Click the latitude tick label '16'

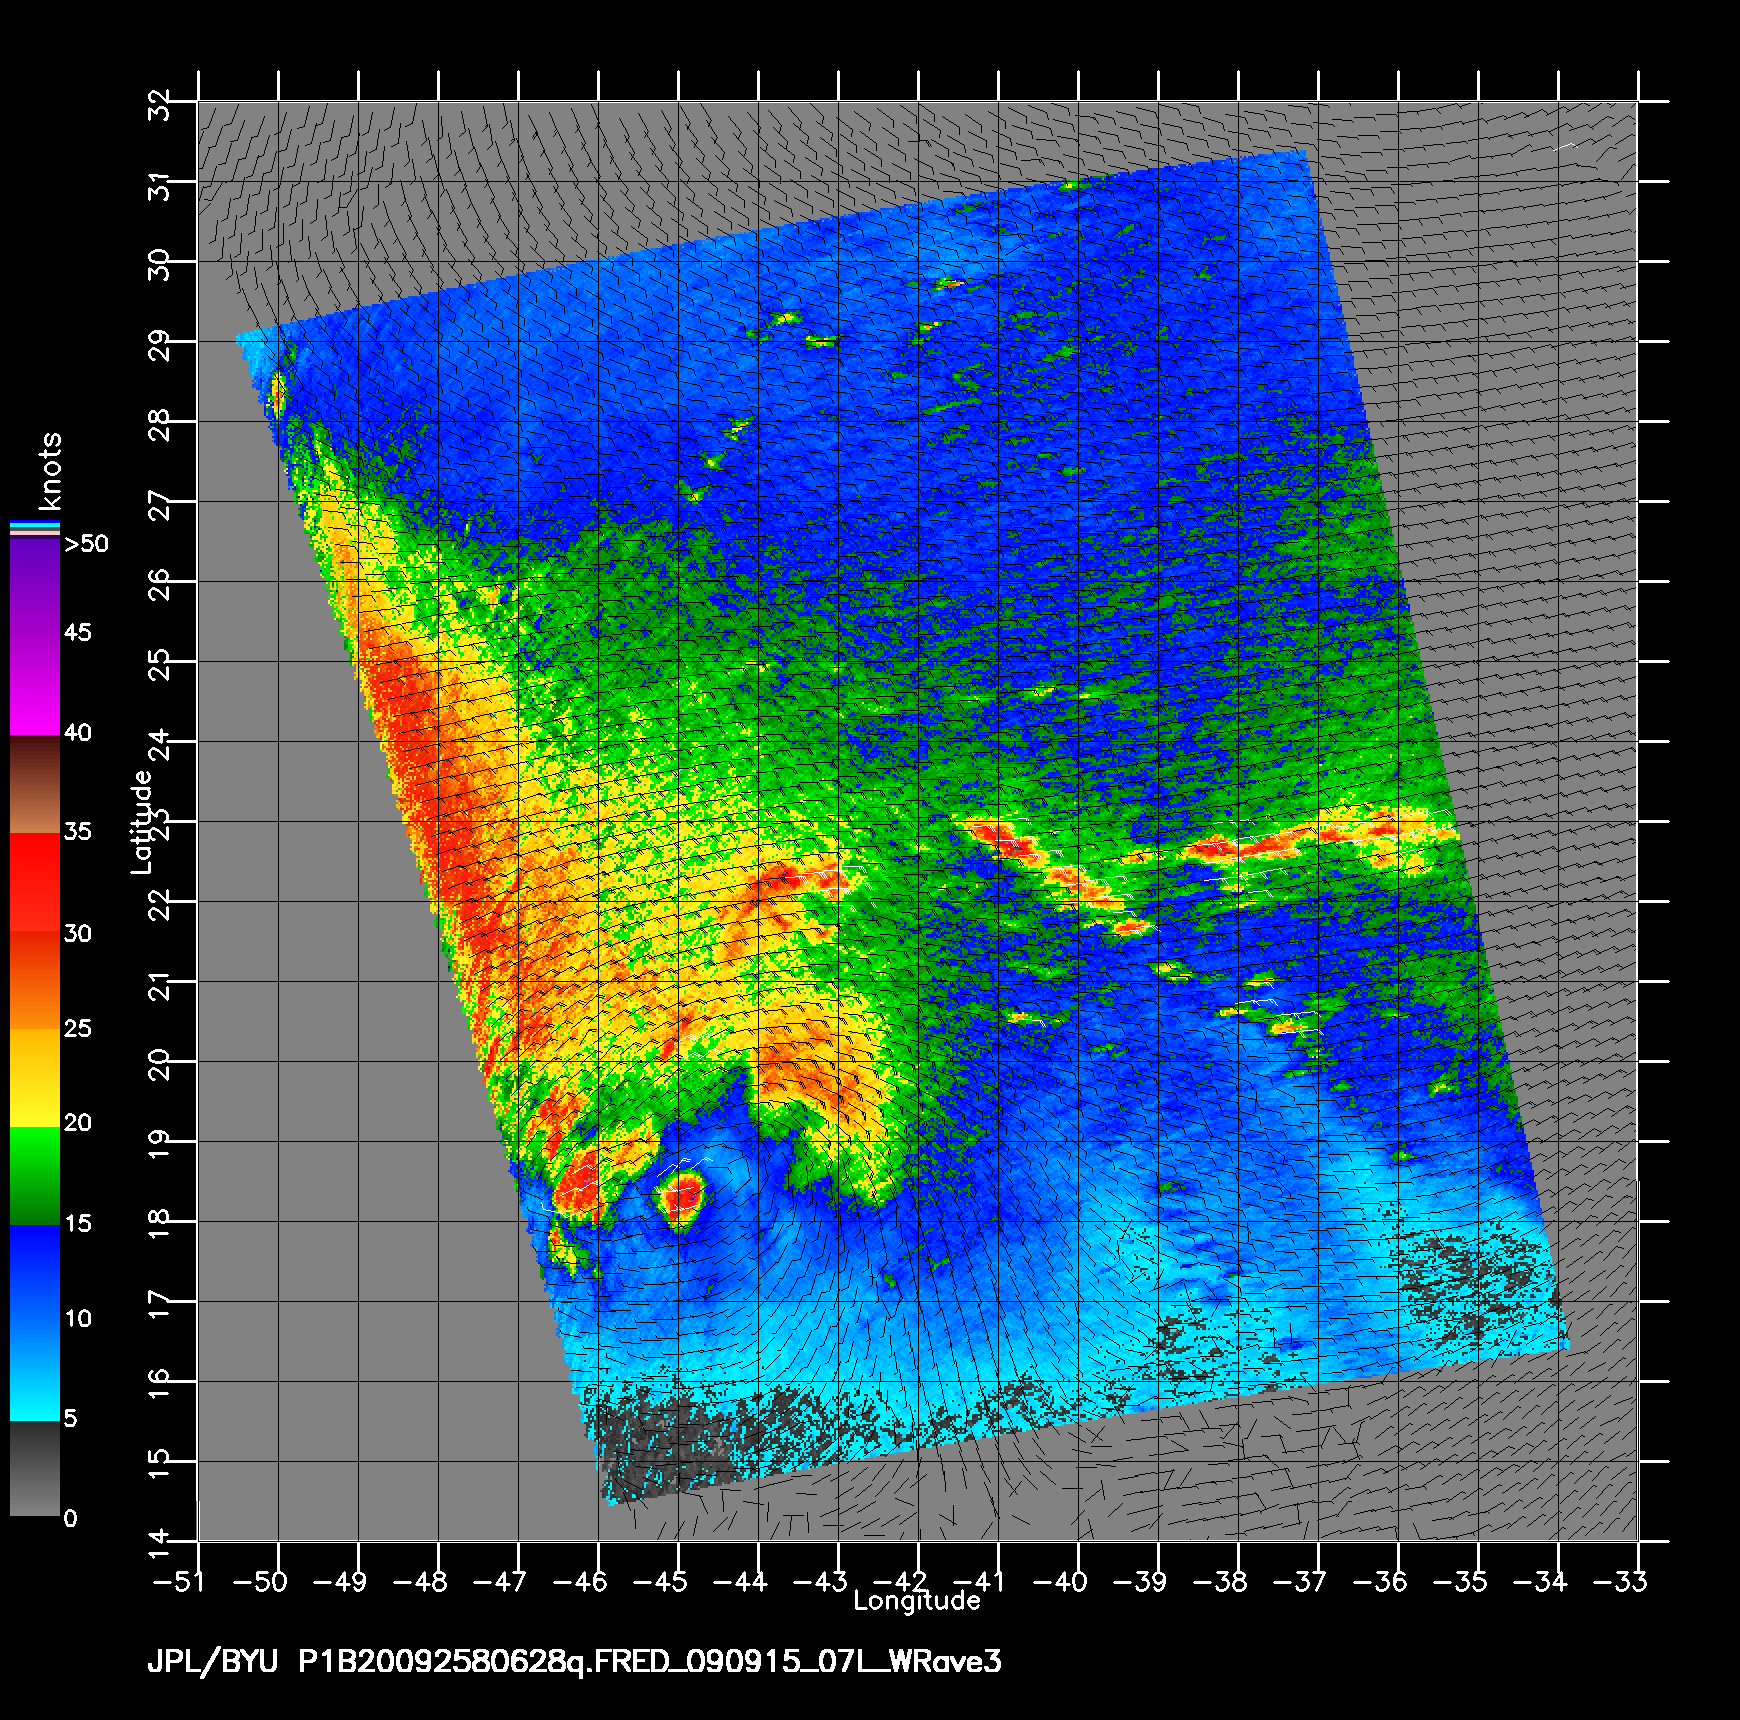160,1385
